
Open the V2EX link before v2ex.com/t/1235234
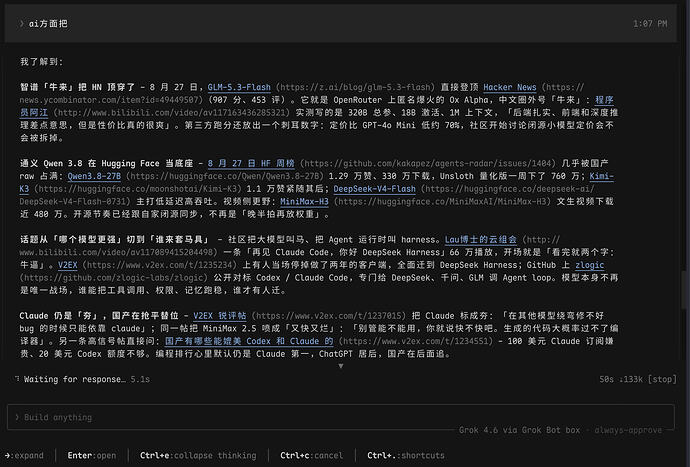point(68,265)
